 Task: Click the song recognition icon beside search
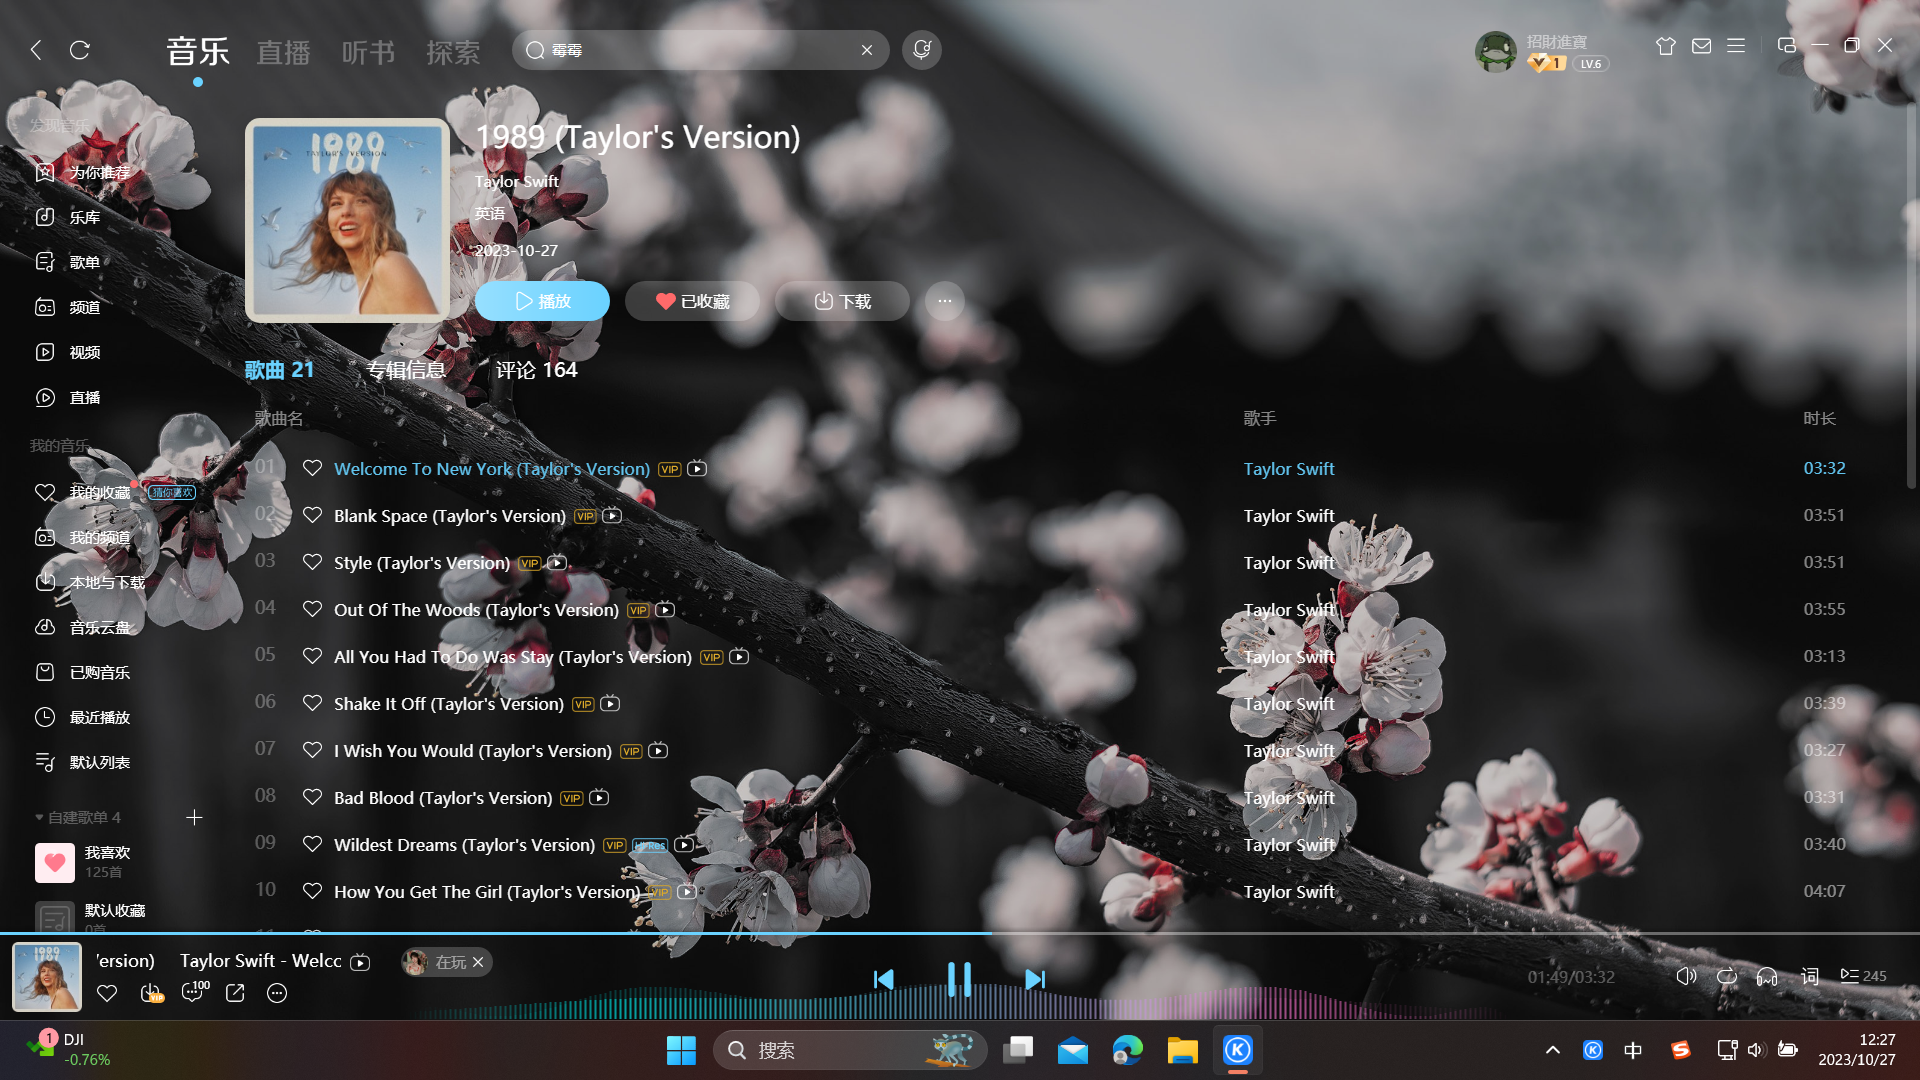[921, 50]
